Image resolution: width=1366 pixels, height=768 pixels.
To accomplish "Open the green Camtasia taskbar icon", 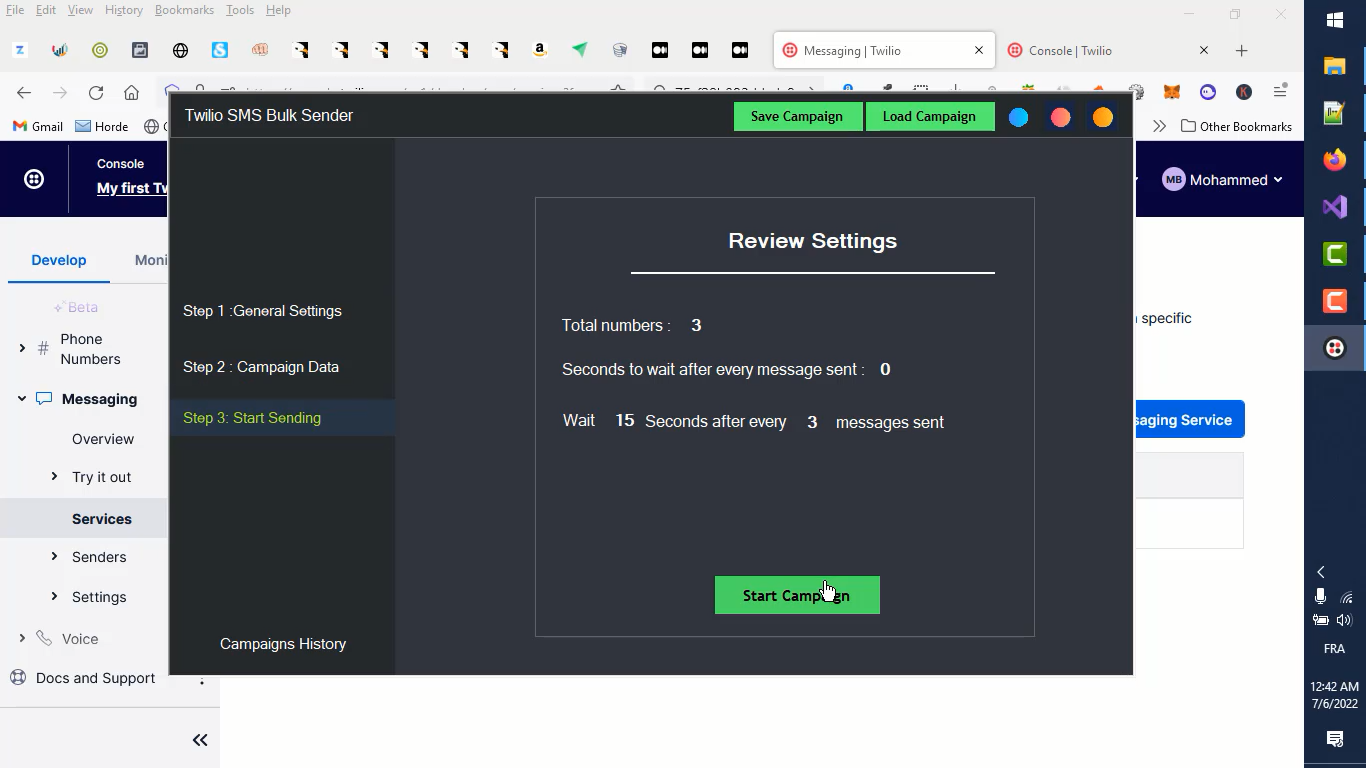I will (x=1335, y=254).
